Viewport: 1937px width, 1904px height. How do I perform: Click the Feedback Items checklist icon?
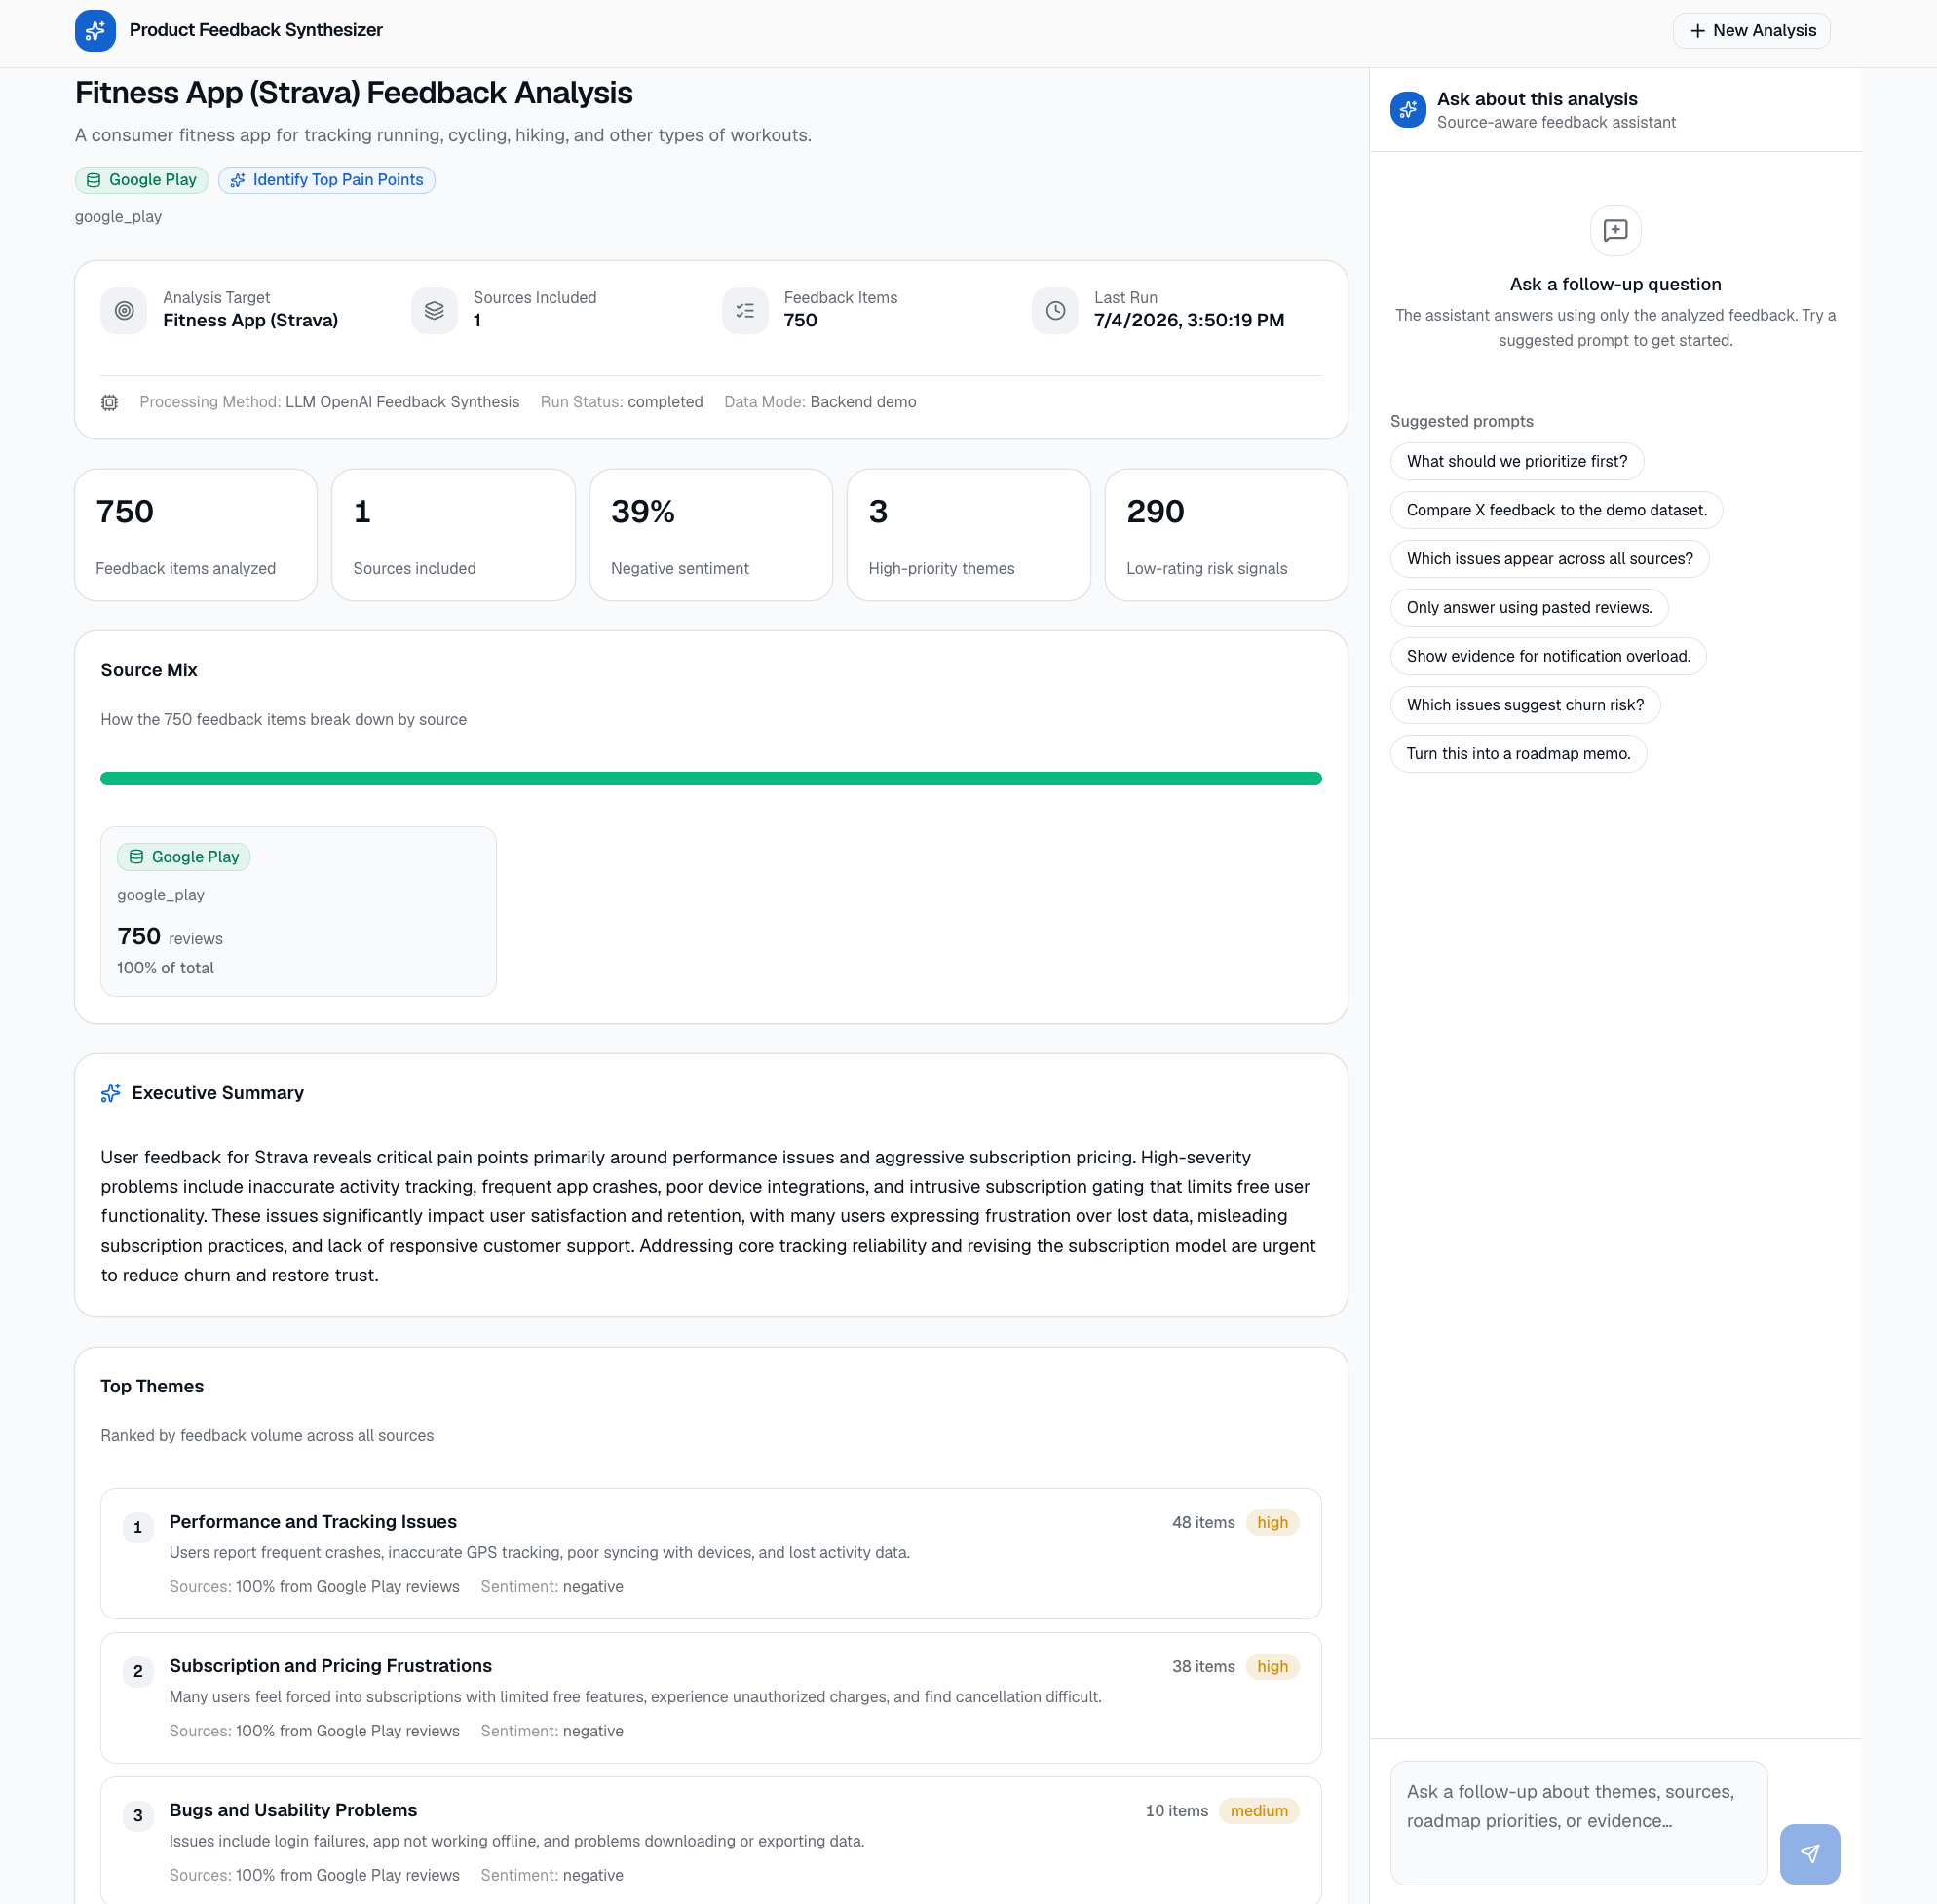pos(745,311)
